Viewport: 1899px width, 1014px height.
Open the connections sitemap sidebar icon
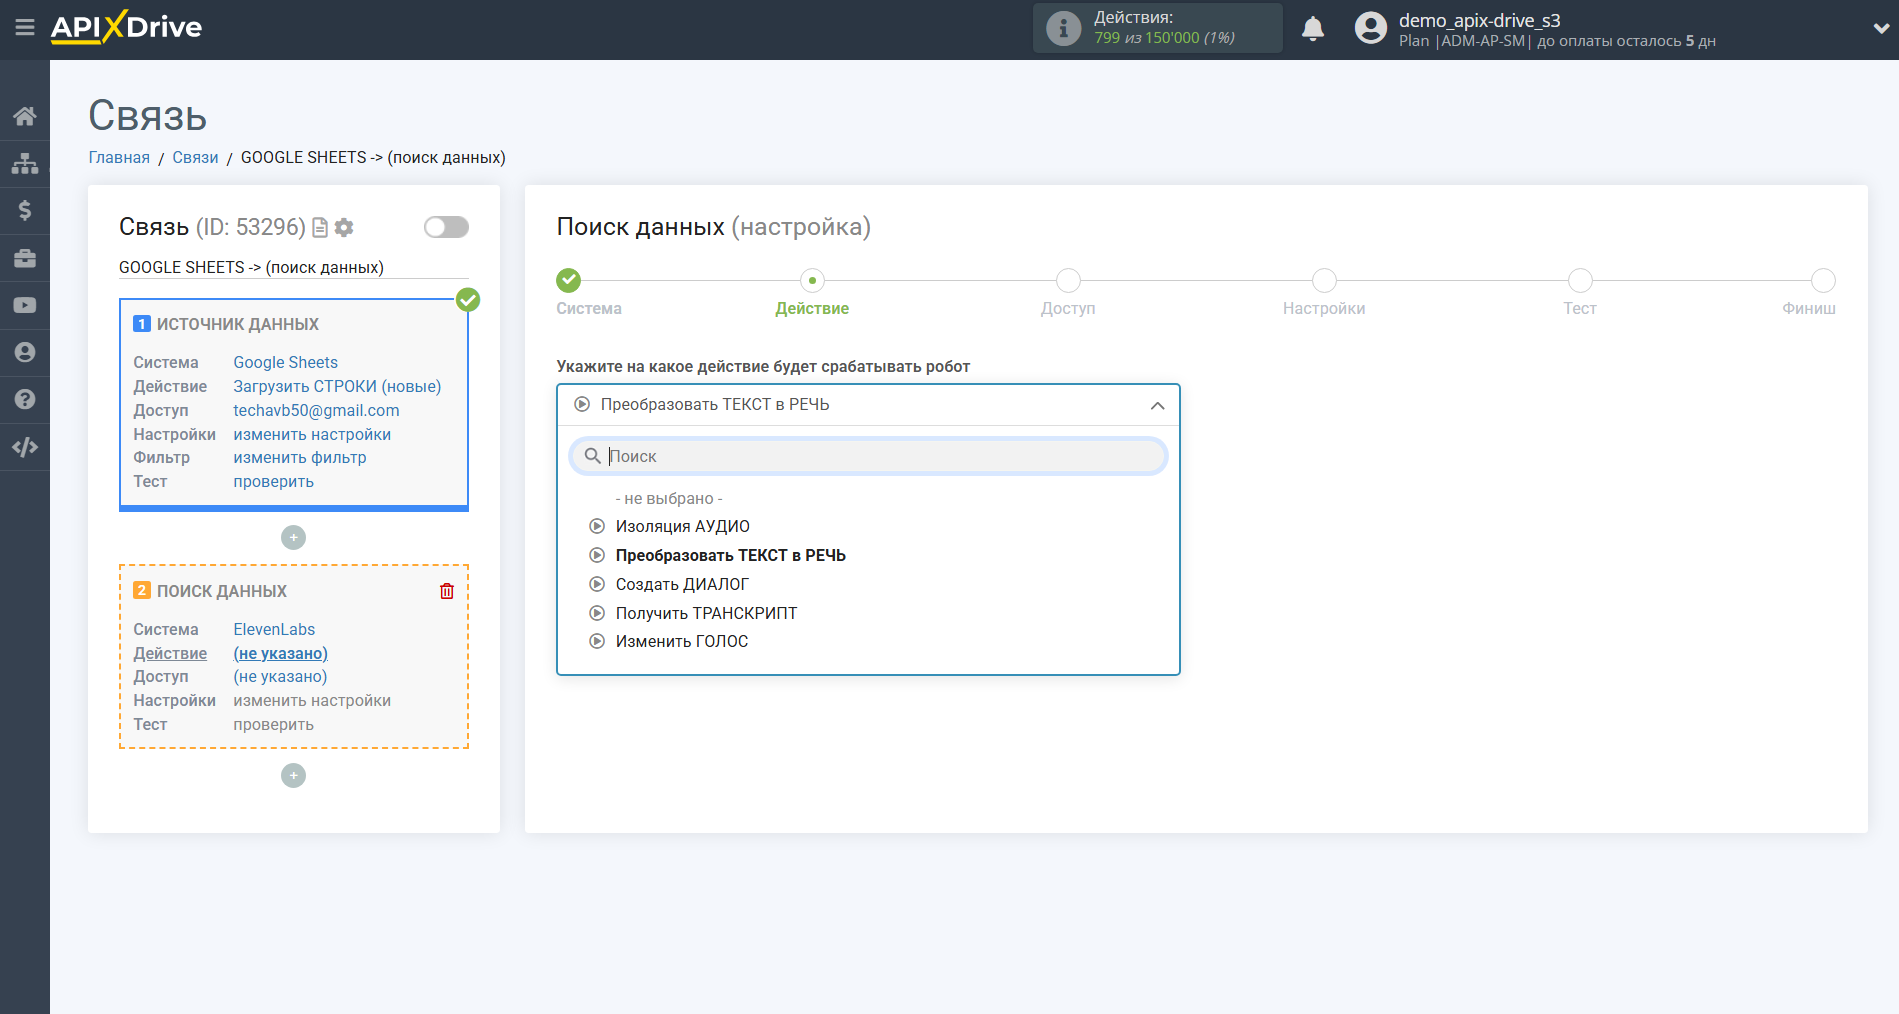(25, 163)
